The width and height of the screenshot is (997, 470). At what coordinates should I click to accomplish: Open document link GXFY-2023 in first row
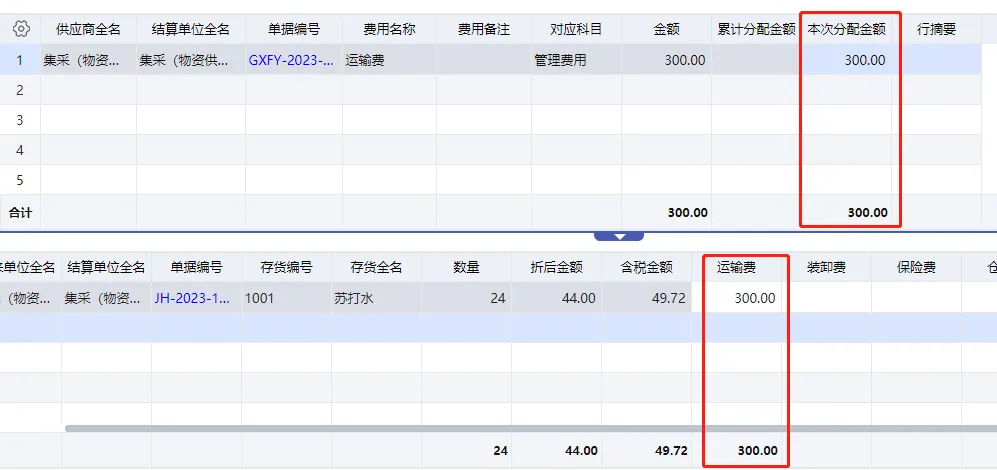[291, 60]
